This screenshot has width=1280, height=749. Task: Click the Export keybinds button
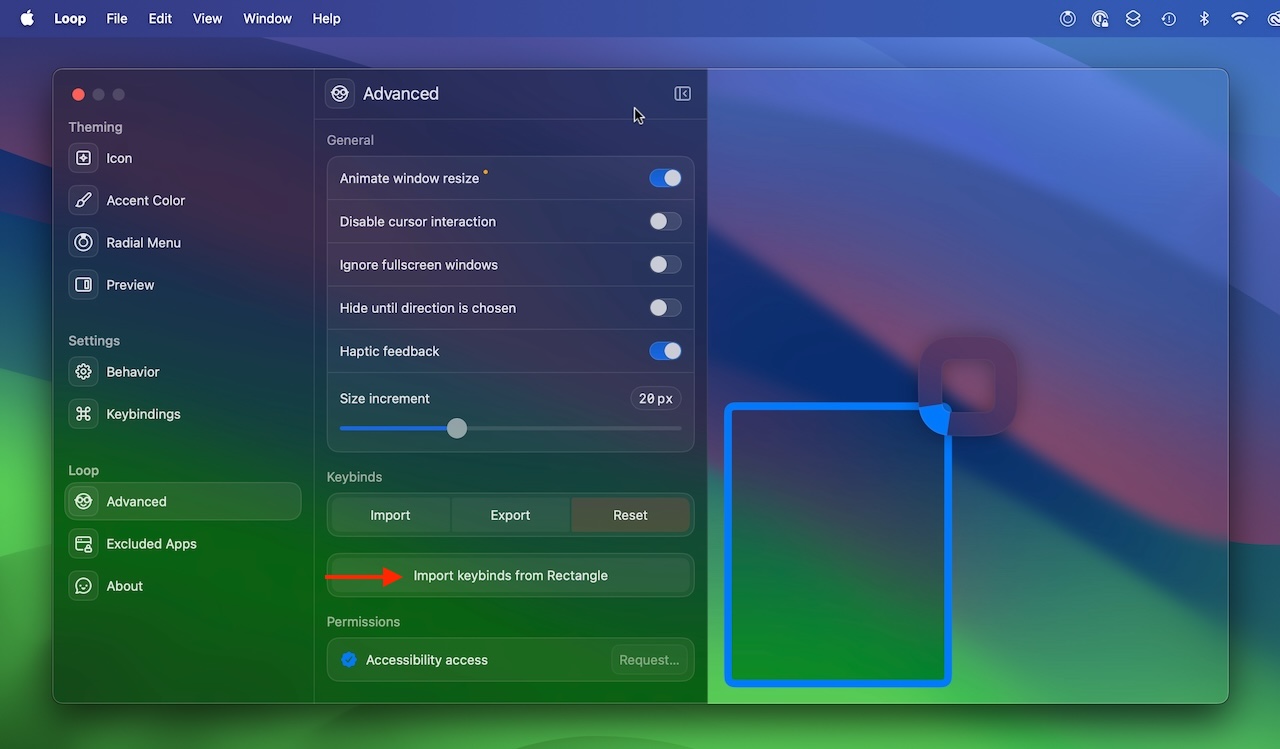tap(510, 515)
